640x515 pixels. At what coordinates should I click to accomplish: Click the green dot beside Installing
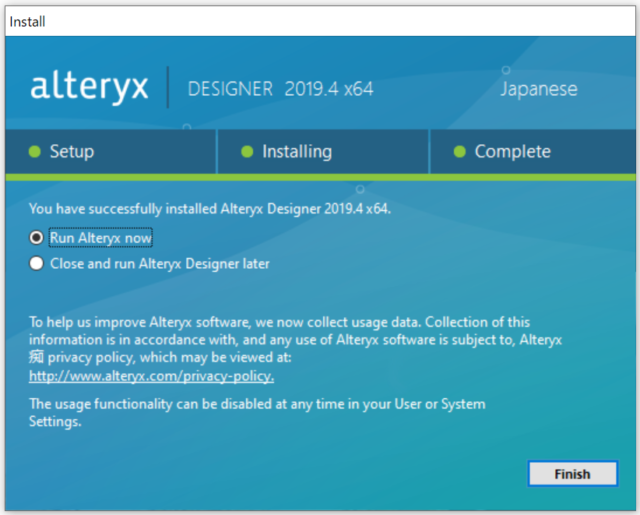coord(247,152)
